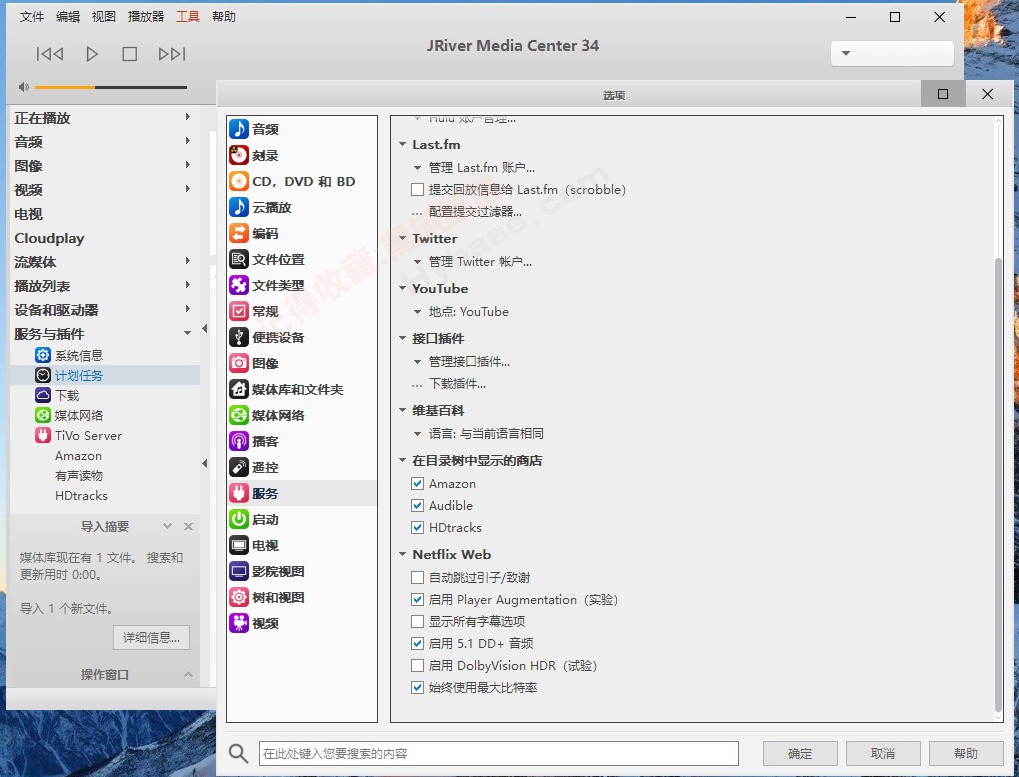Screen dimensions: 1019x777
Task: Toggle 始终使用最大比特率 checkbox
Action: (x=417, y=688)
